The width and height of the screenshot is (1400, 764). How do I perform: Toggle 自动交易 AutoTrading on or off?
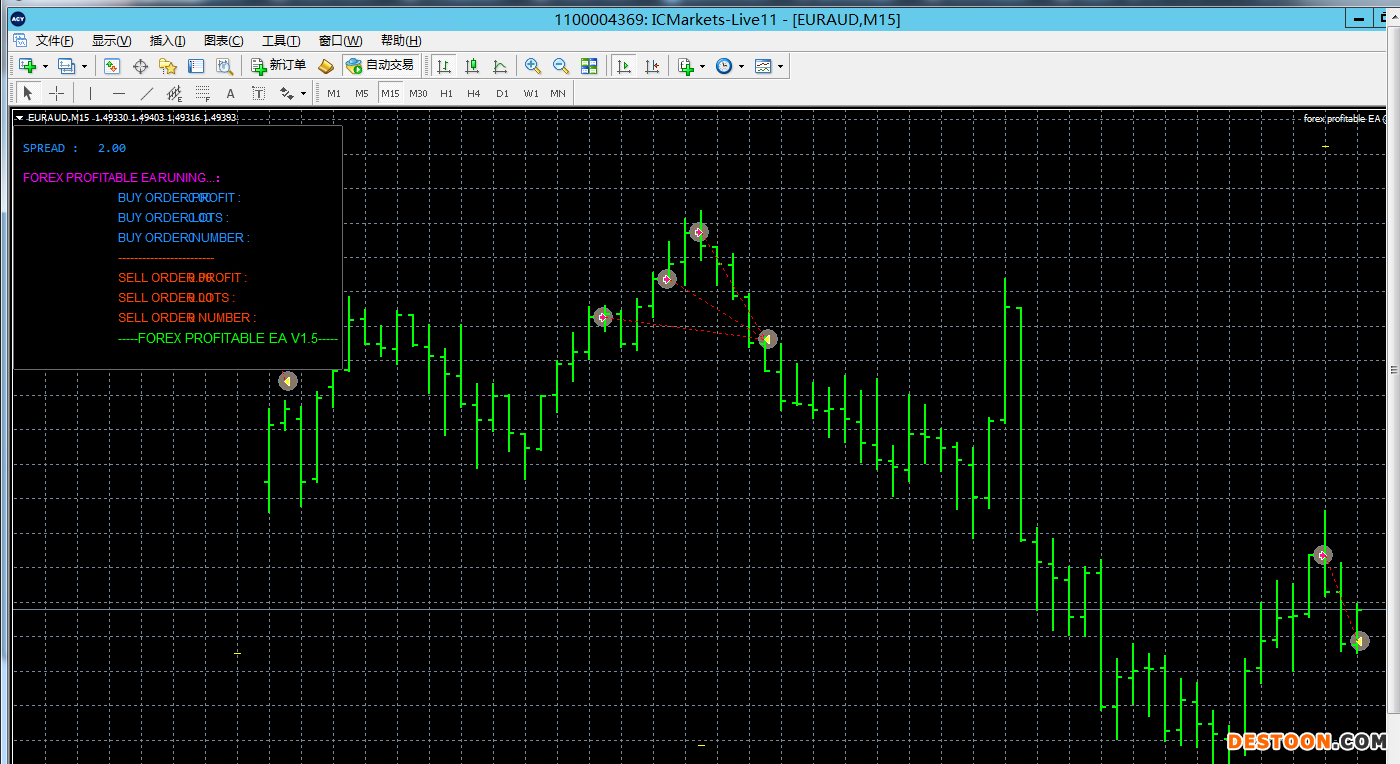(x=380, y=66)
